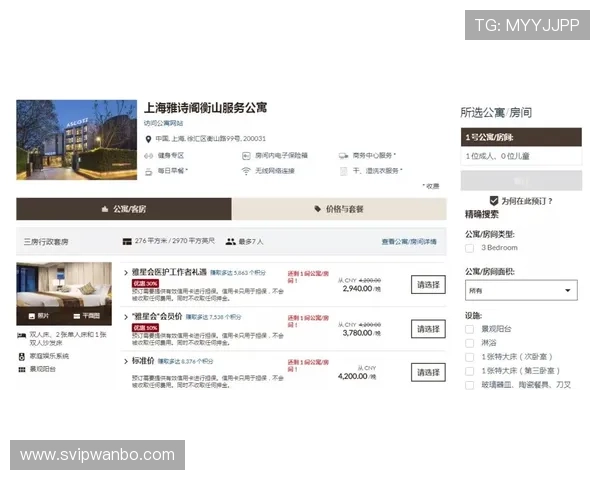Click the balcony view icon in room features
Image resolution: width=600 pixels, height=480 pixels.
point(22,370)
